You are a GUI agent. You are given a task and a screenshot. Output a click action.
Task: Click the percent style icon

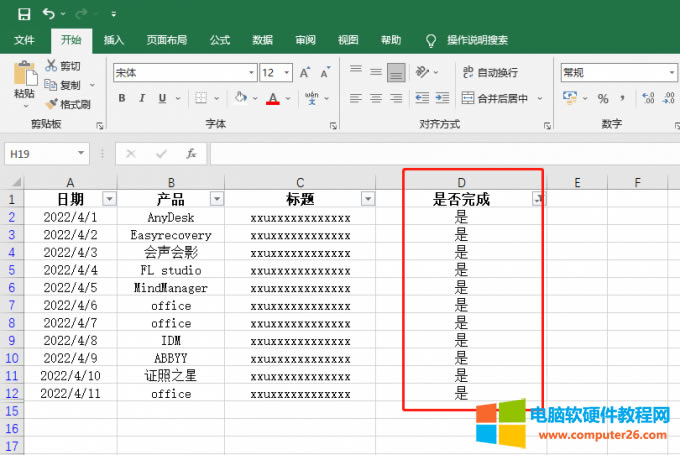pos(603,98)
